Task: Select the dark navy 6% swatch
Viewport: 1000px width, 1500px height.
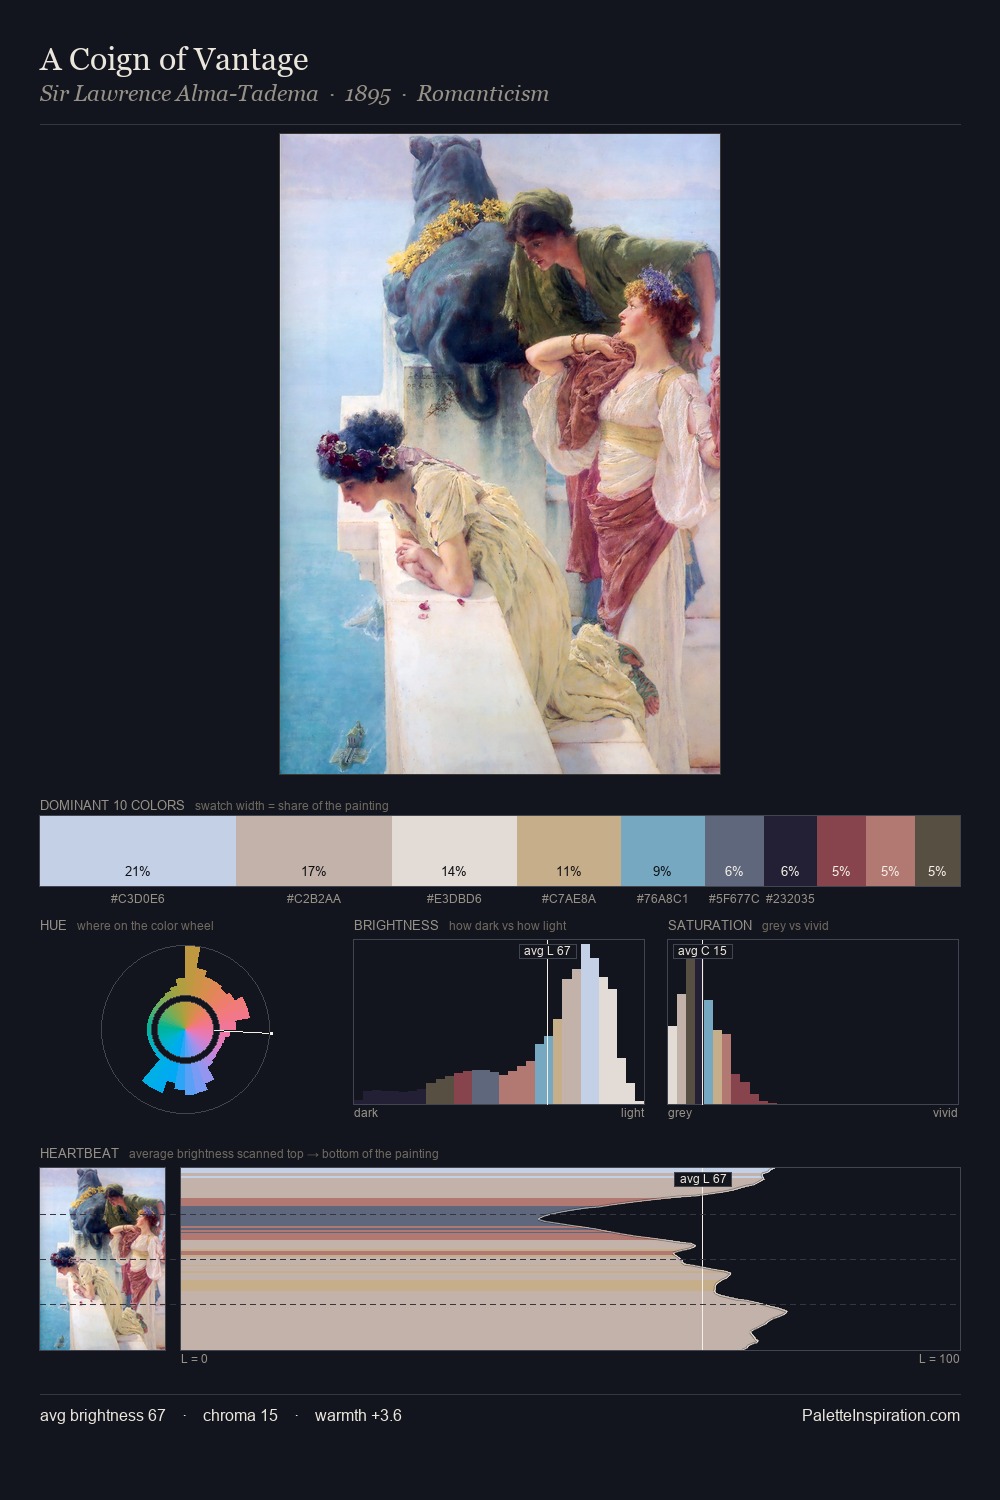Action: click(x=790, y=851)
